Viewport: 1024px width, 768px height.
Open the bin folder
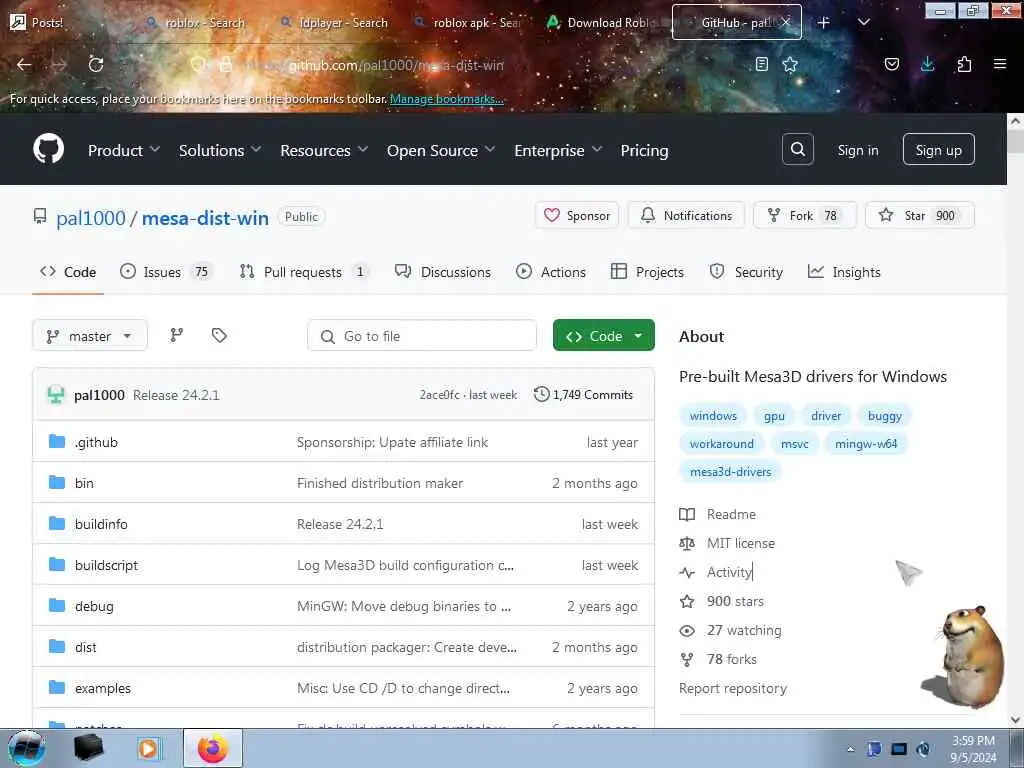pos(84,483)
